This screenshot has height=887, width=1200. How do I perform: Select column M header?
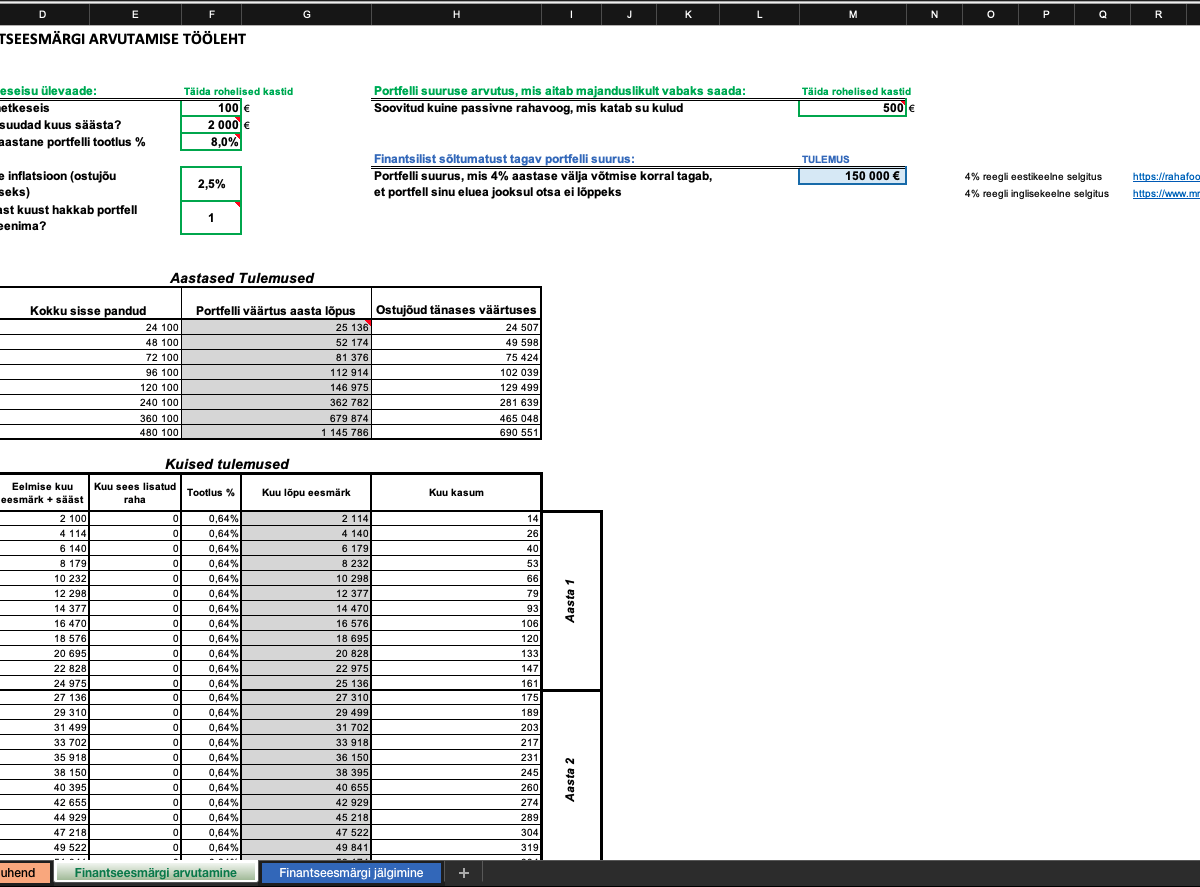point(852,14)
